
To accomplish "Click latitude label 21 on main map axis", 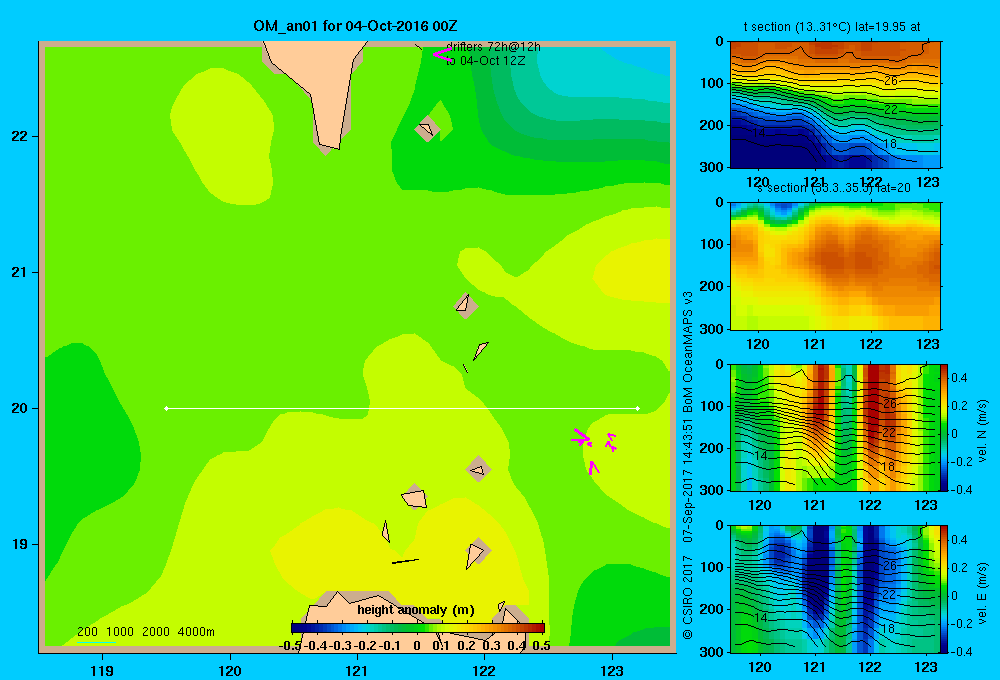I will point(20,272).
